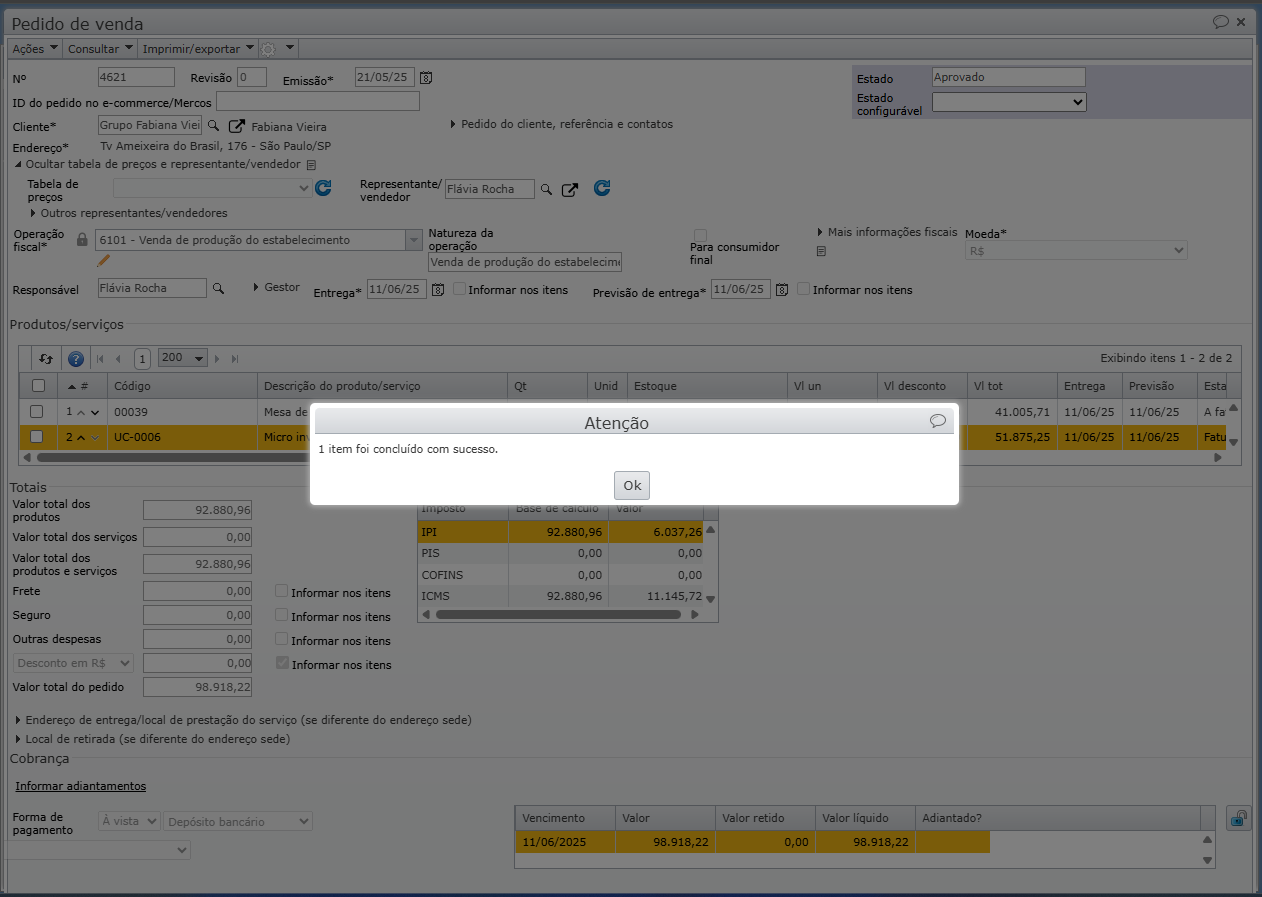
Task: Click the settings gear icon in the toolbar
Action: [268, 48]
